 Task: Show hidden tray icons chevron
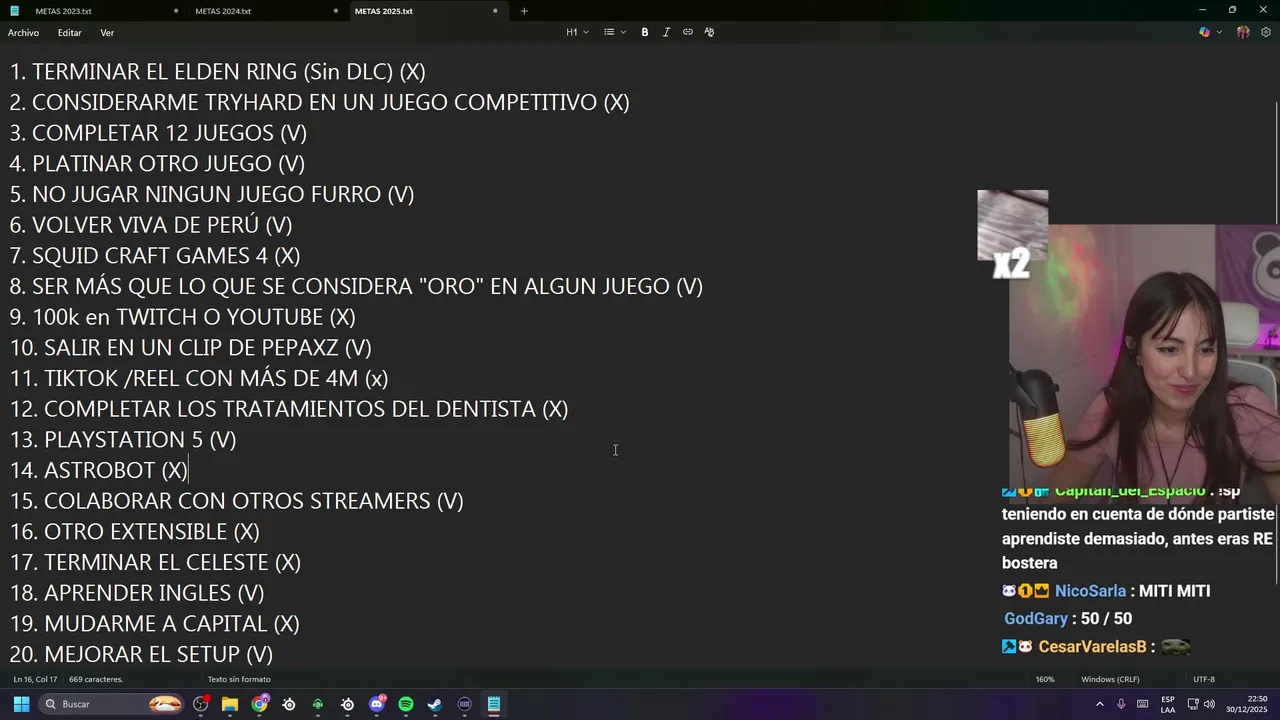(1100, 704)
